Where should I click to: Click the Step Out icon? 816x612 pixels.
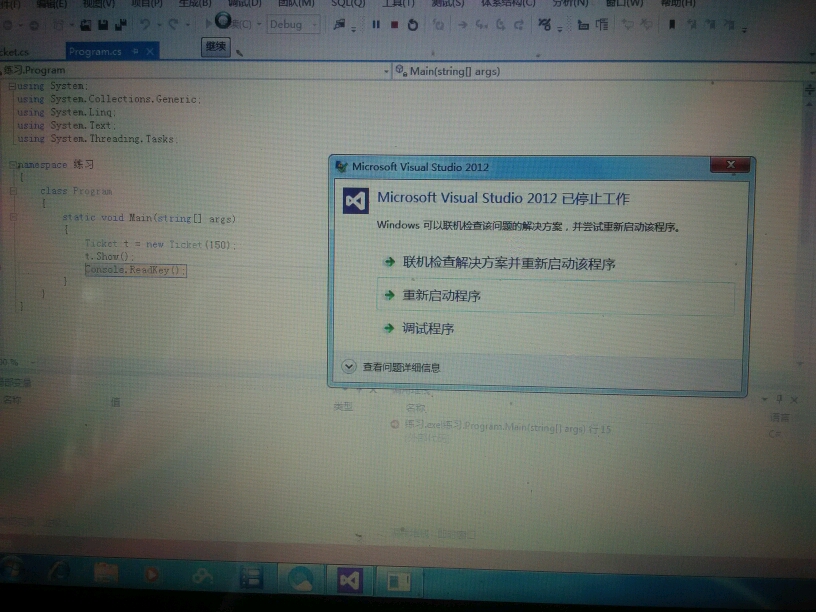[x=519, y=24]
